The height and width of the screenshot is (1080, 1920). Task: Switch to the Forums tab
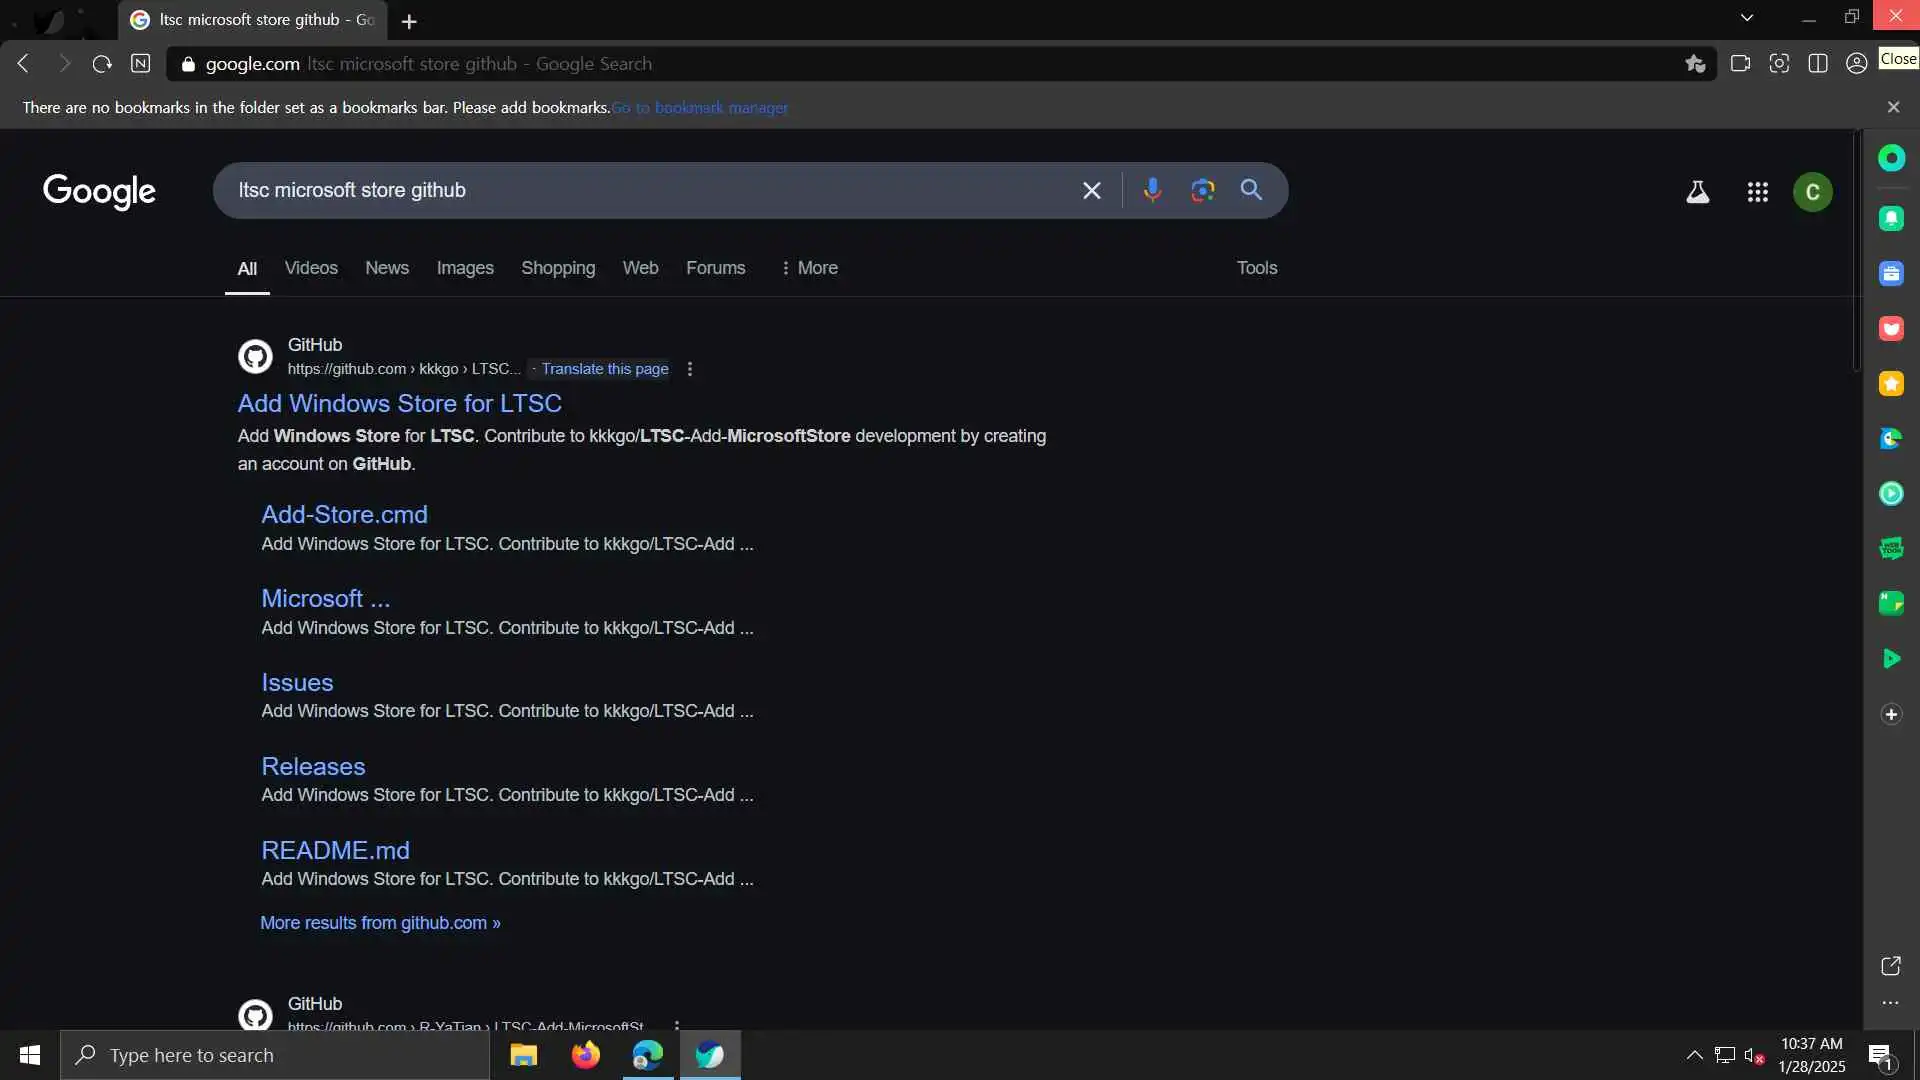coord(715,268)
